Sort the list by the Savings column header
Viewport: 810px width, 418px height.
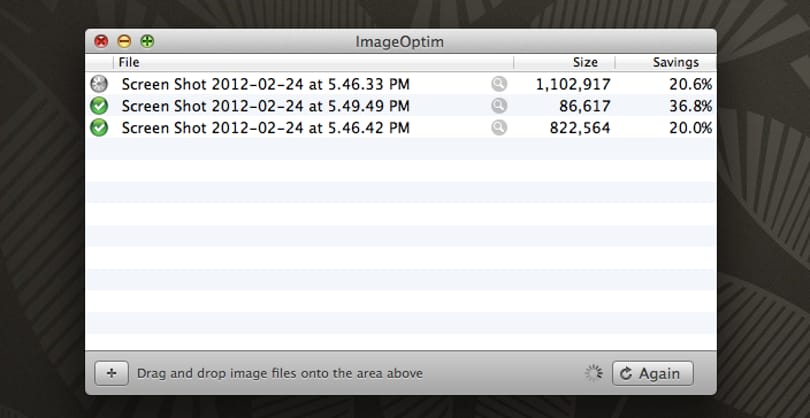point(666,63)
